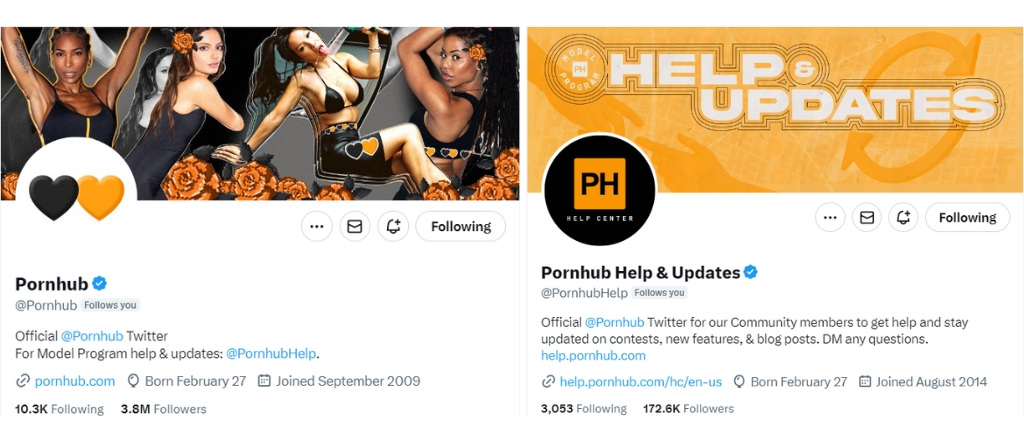Viewport: 1024px width, 442px height.
Task: Turn on notifications for Pornhub profile
Action: click(x=393, y=227)
